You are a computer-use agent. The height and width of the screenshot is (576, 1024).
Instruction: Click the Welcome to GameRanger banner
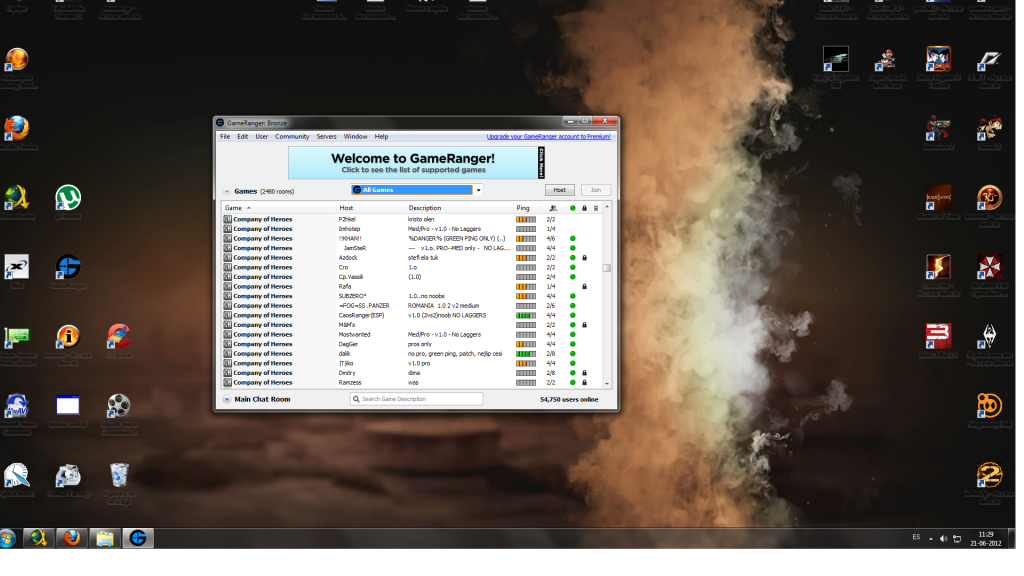[x=417, y=163]
